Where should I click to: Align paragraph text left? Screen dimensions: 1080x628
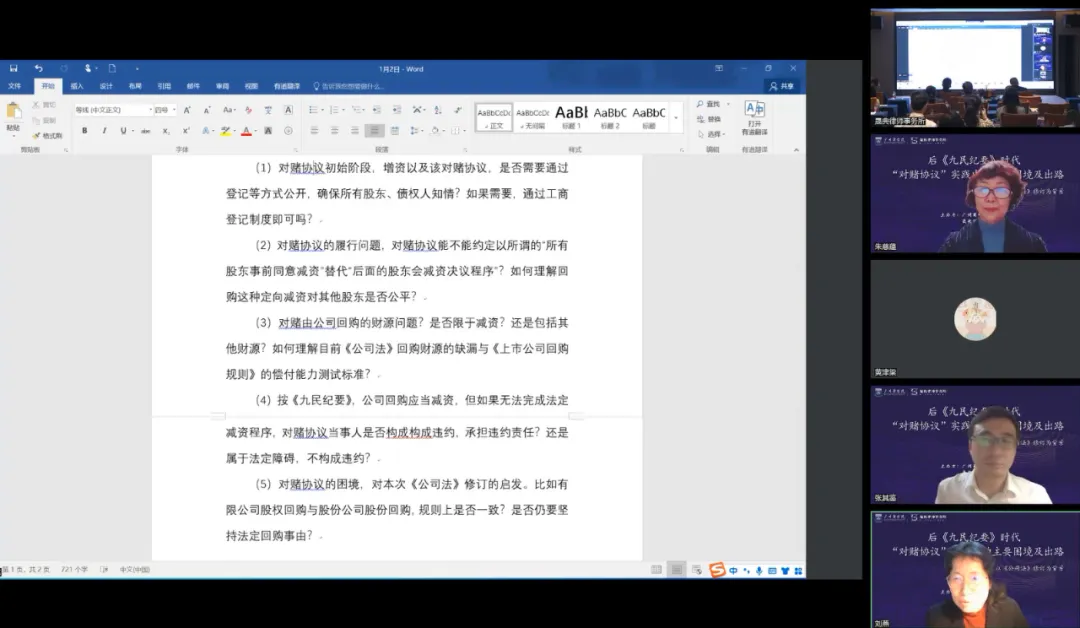click(x=314, y=130)
